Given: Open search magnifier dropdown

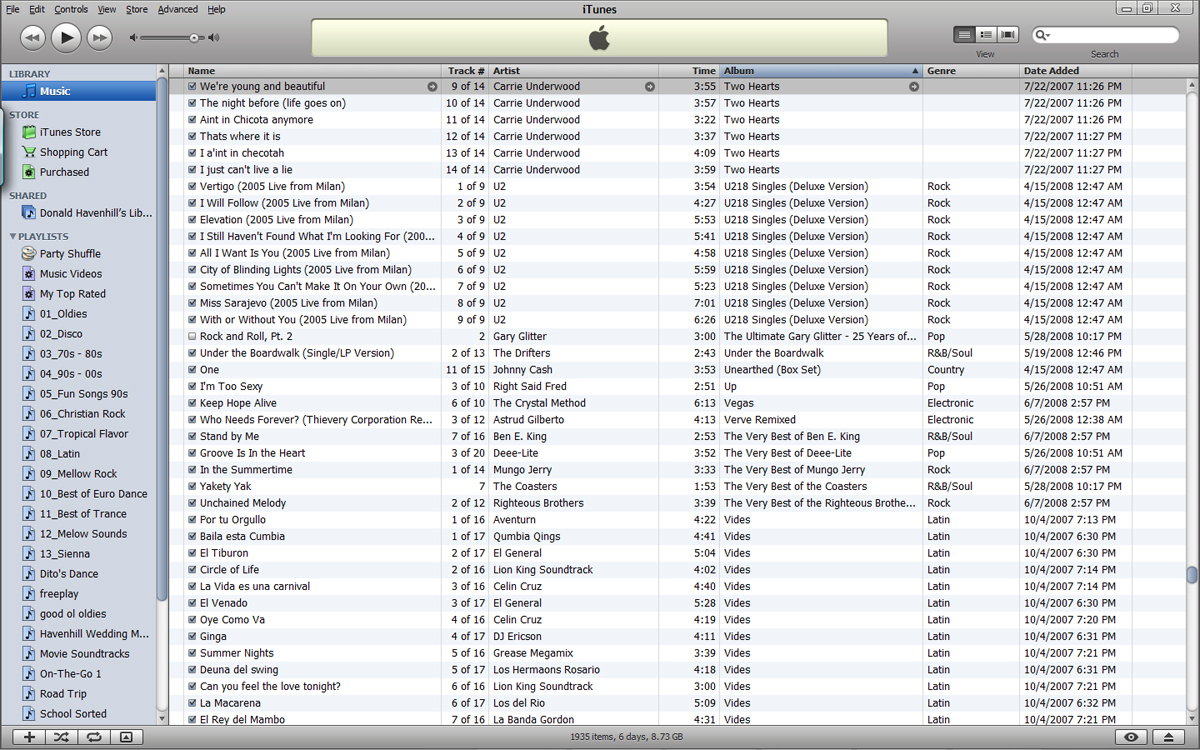Looking at the screenshot, I should pyautogui.click(x=1042, y=35).
